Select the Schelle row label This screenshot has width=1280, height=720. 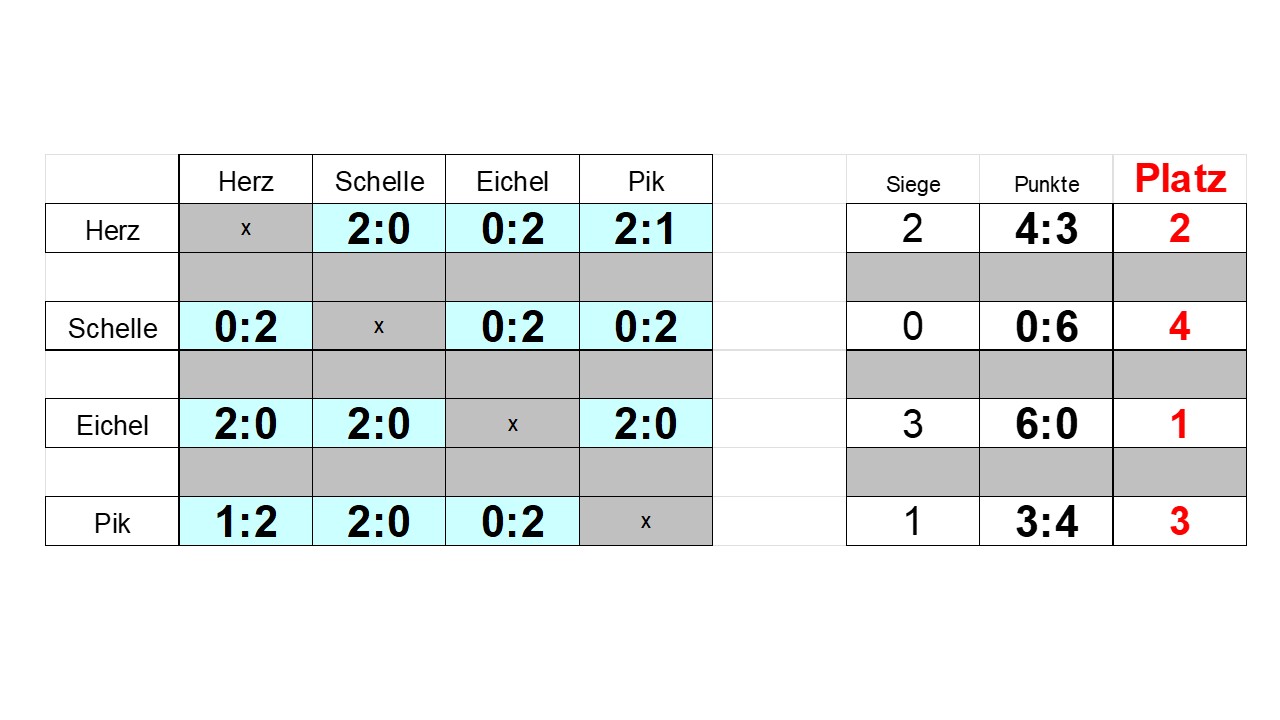point(112,326)
